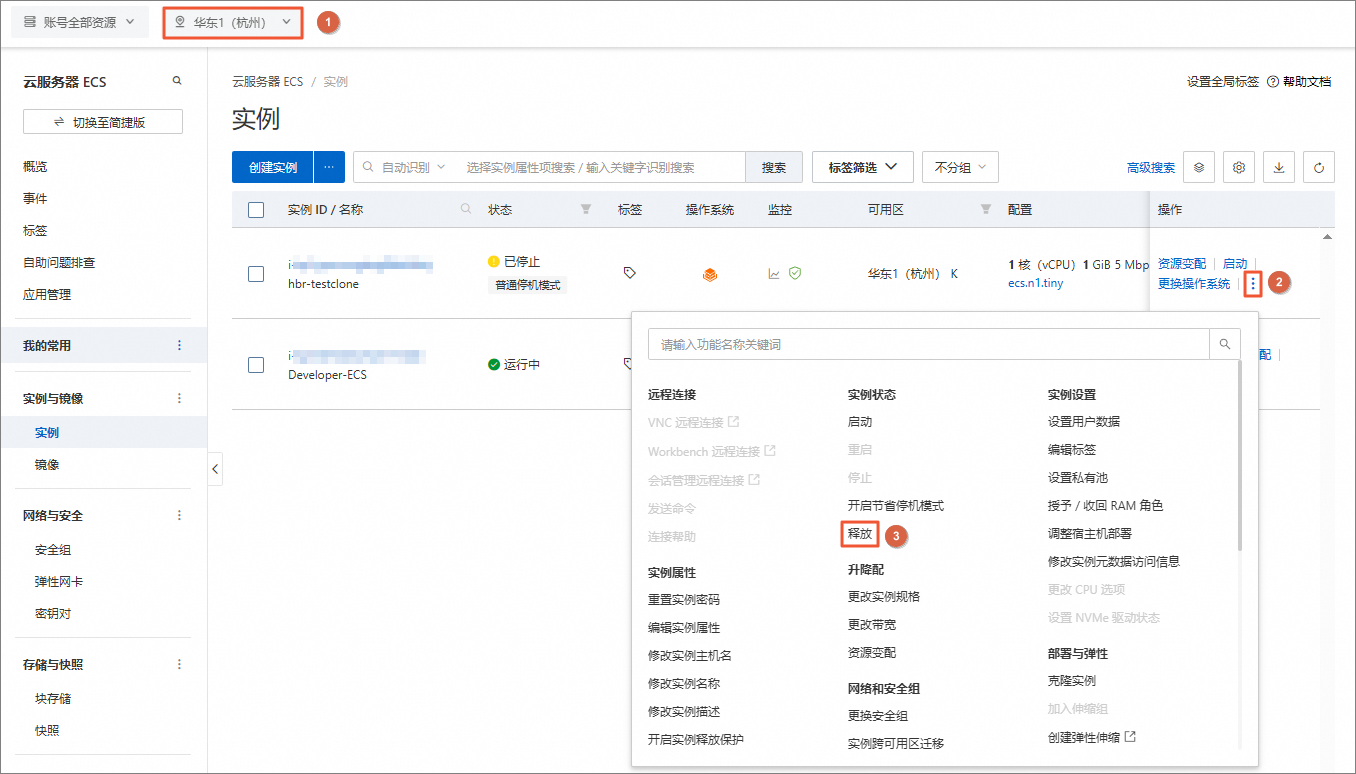Open the menu dots beside 实例与镜像
1356x774 pixels.
click(x=180, y=398)
